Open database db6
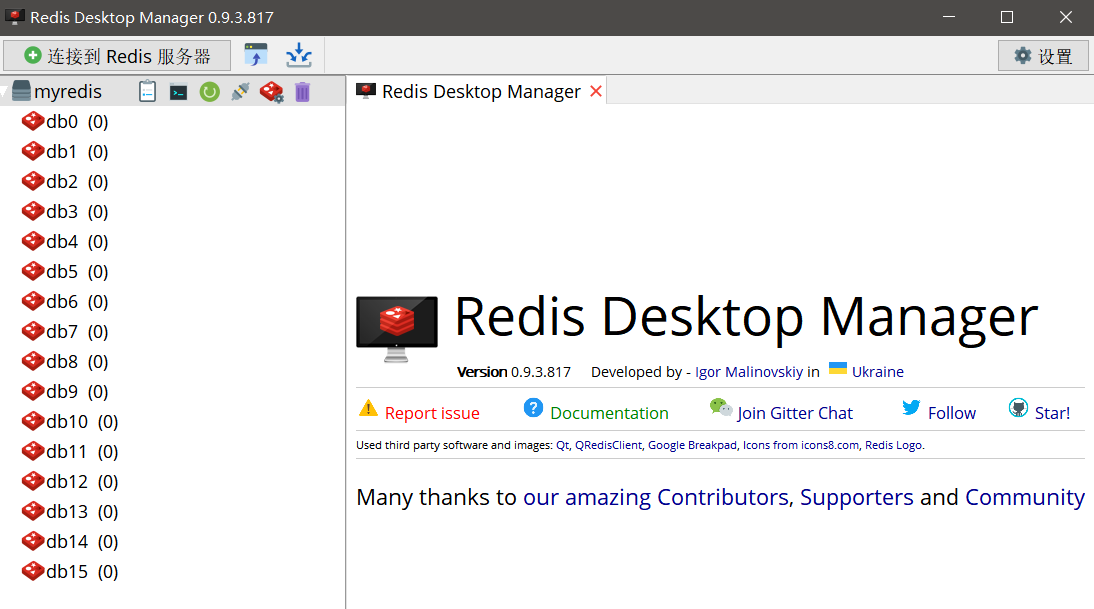 coord(65,301)
